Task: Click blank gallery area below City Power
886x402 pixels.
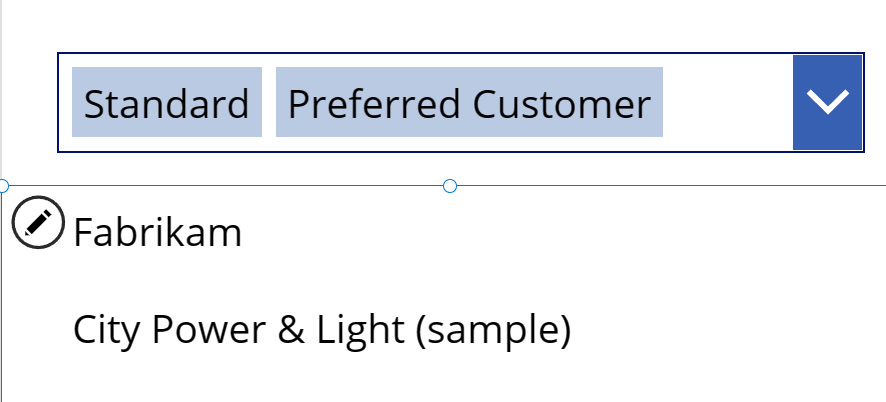Action: tap(443, 387)
